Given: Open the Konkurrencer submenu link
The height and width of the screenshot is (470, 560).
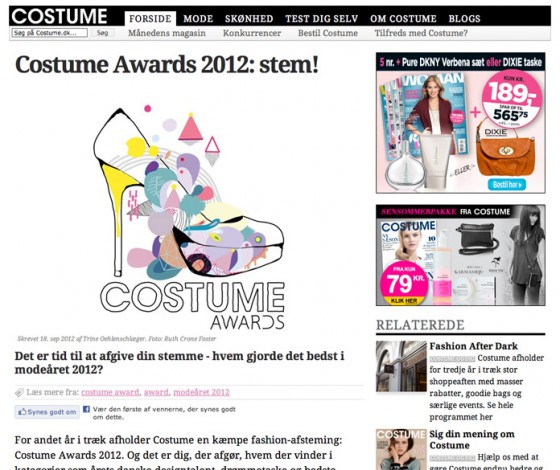Looking at the screenshot, I should (252, 33).
